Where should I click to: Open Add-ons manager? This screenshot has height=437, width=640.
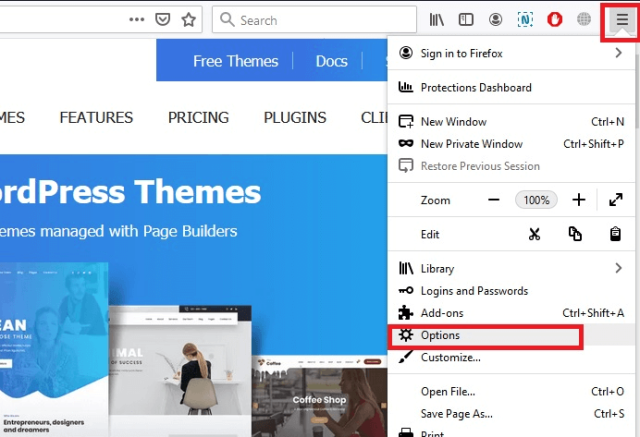pos(511,313)
